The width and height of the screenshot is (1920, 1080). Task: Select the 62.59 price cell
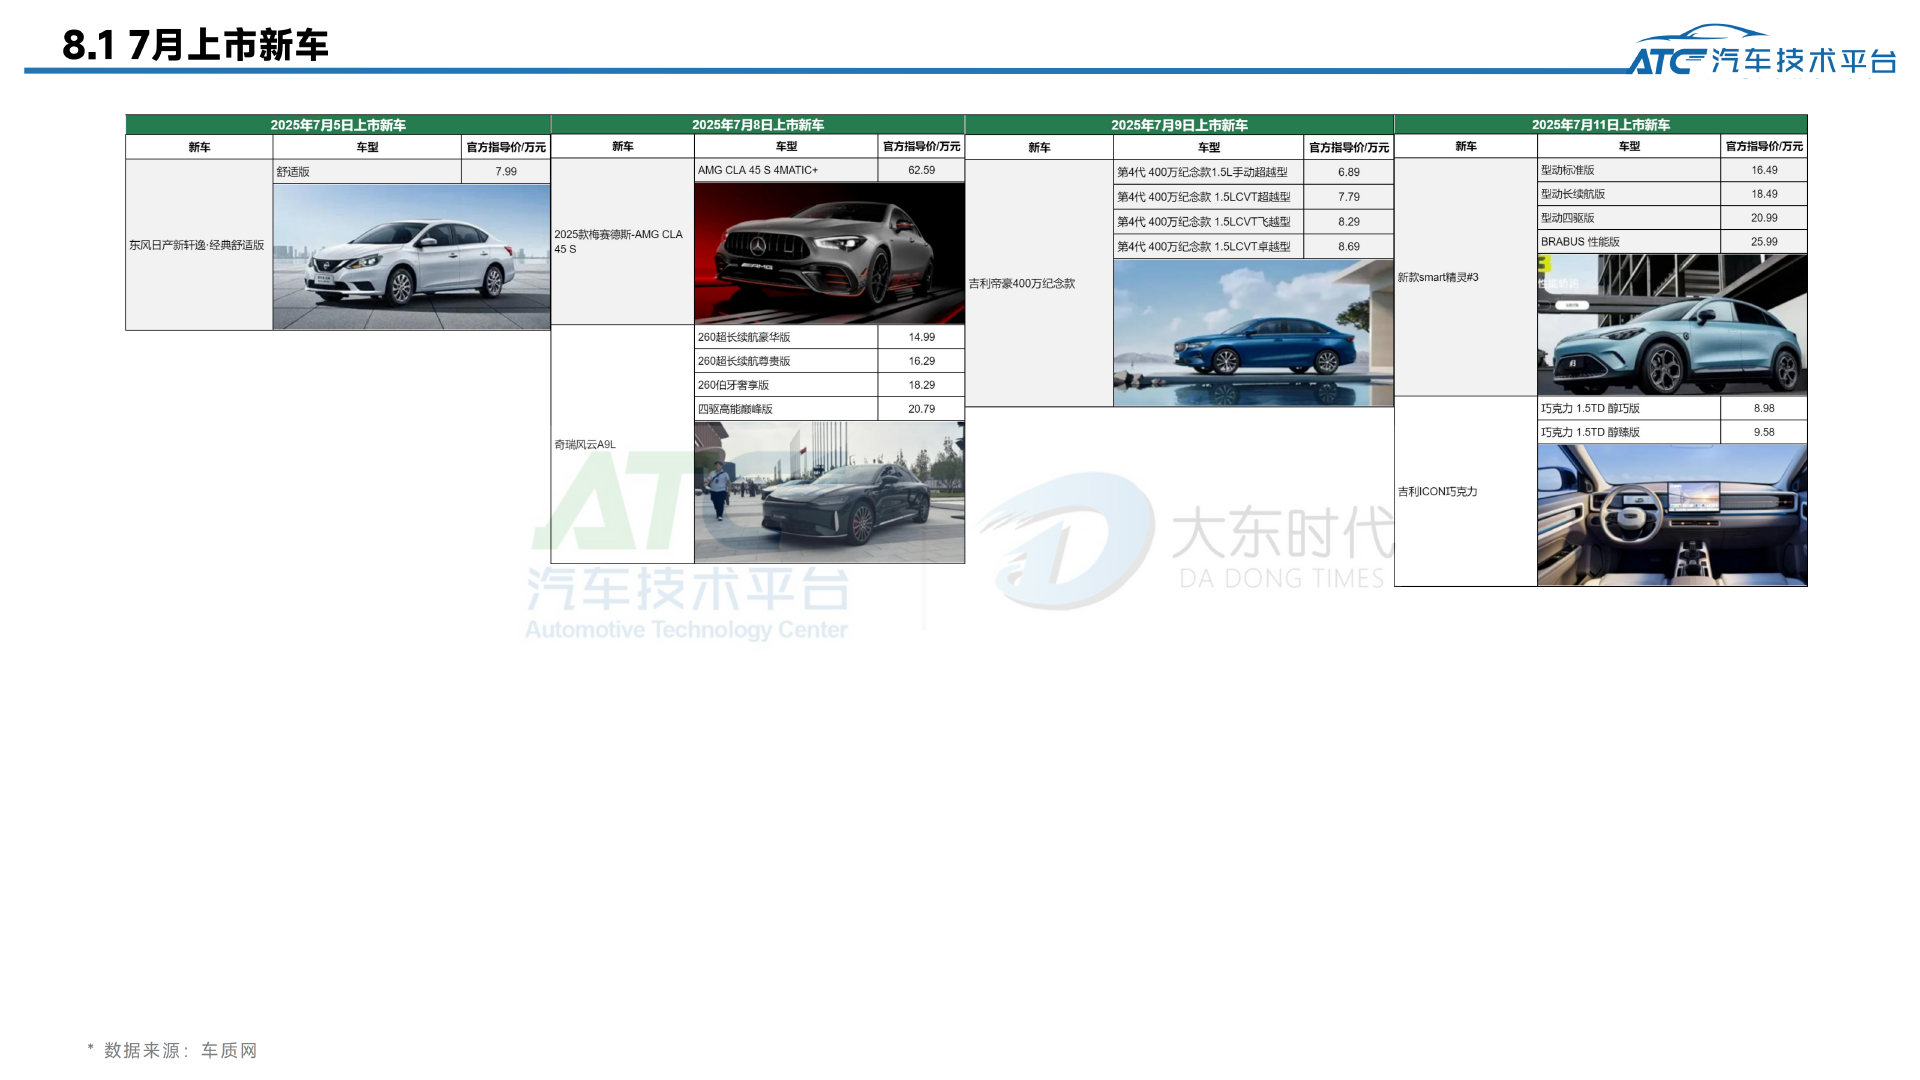pyautogui.click(x=921, y=170)
